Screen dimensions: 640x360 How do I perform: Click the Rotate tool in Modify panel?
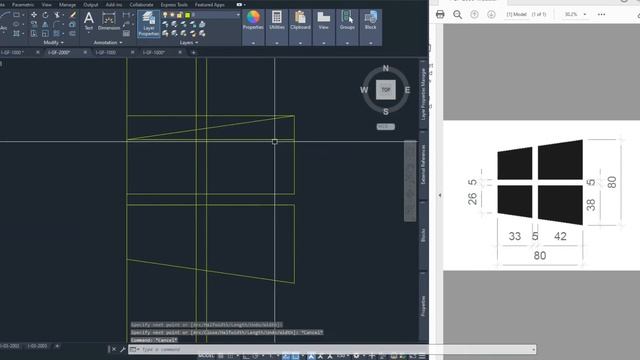click(45, 15)
